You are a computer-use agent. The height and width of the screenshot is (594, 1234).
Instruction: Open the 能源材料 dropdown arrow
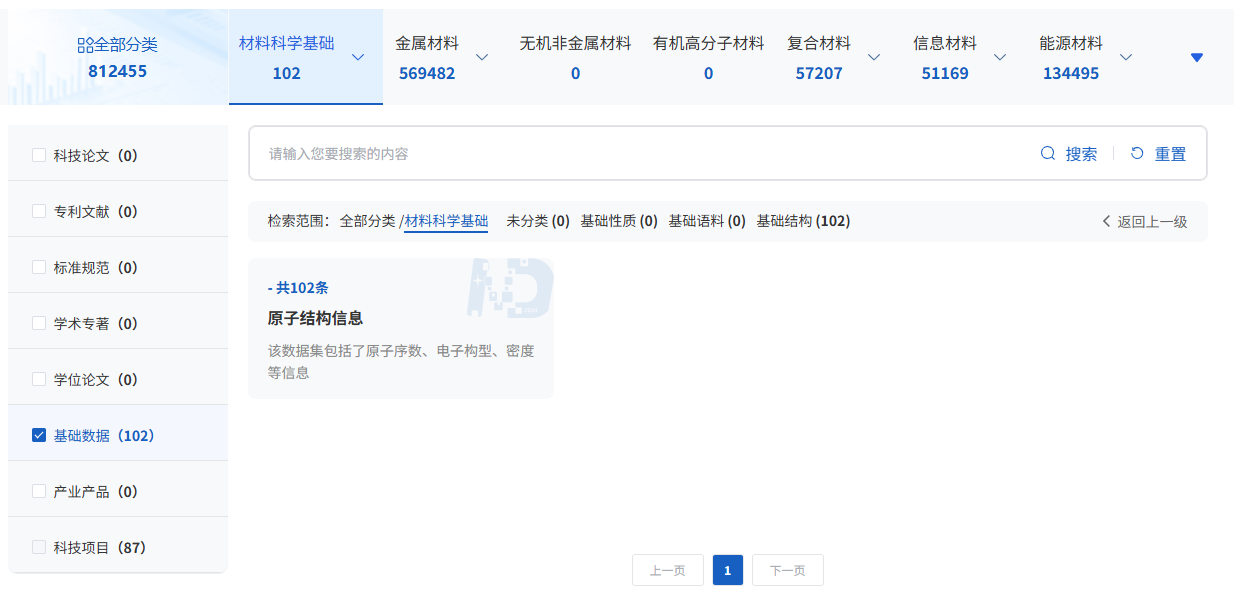(x=1126, y=57)
